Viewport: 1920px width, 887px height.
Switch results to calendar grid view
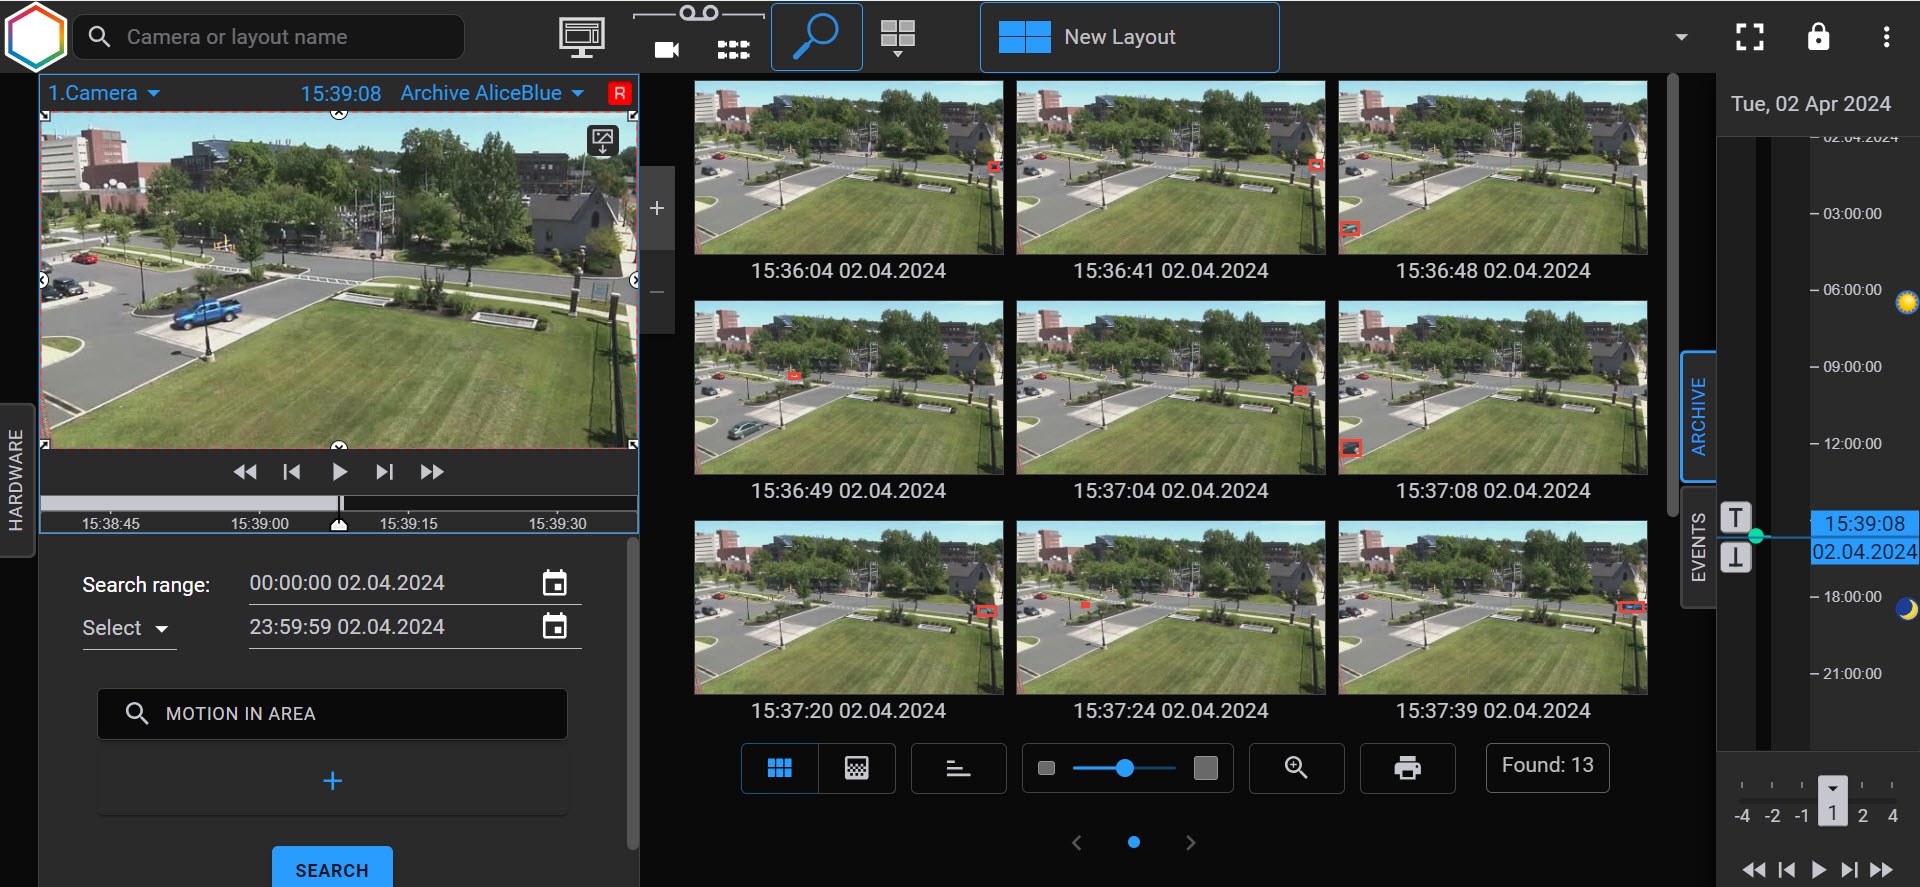[x=857, y=768]
